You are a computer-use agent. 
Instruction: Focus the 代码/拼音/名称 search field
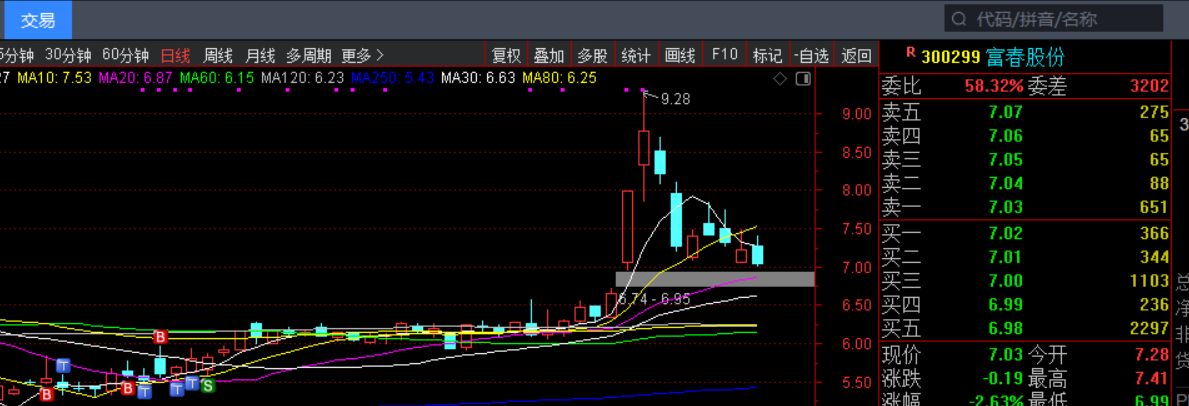click(1053, 19)
